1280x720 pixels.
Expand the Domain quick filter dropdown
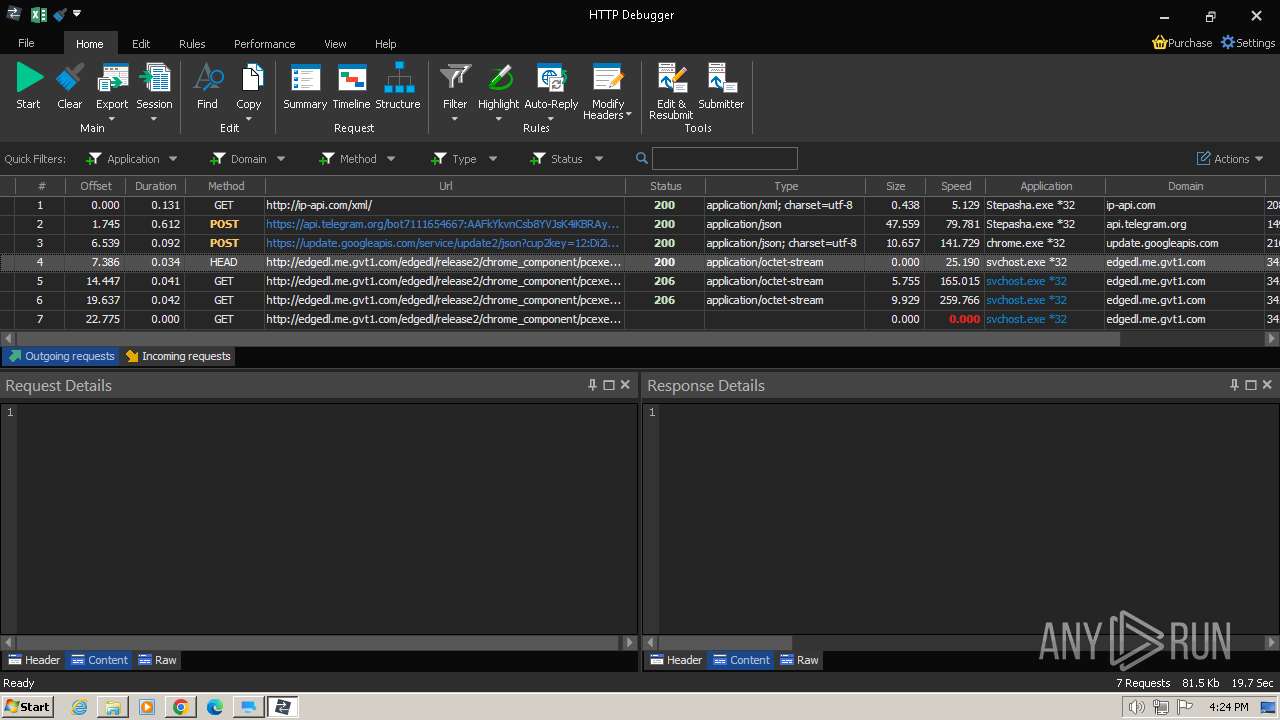281,159
